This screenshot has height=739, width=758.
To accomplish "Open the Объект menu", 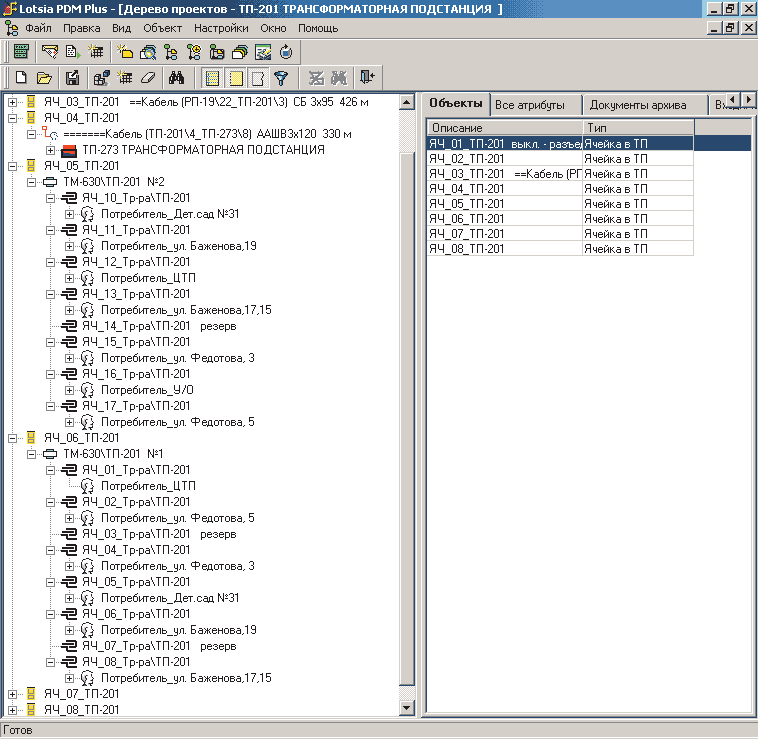I will [x=162, y=29].
